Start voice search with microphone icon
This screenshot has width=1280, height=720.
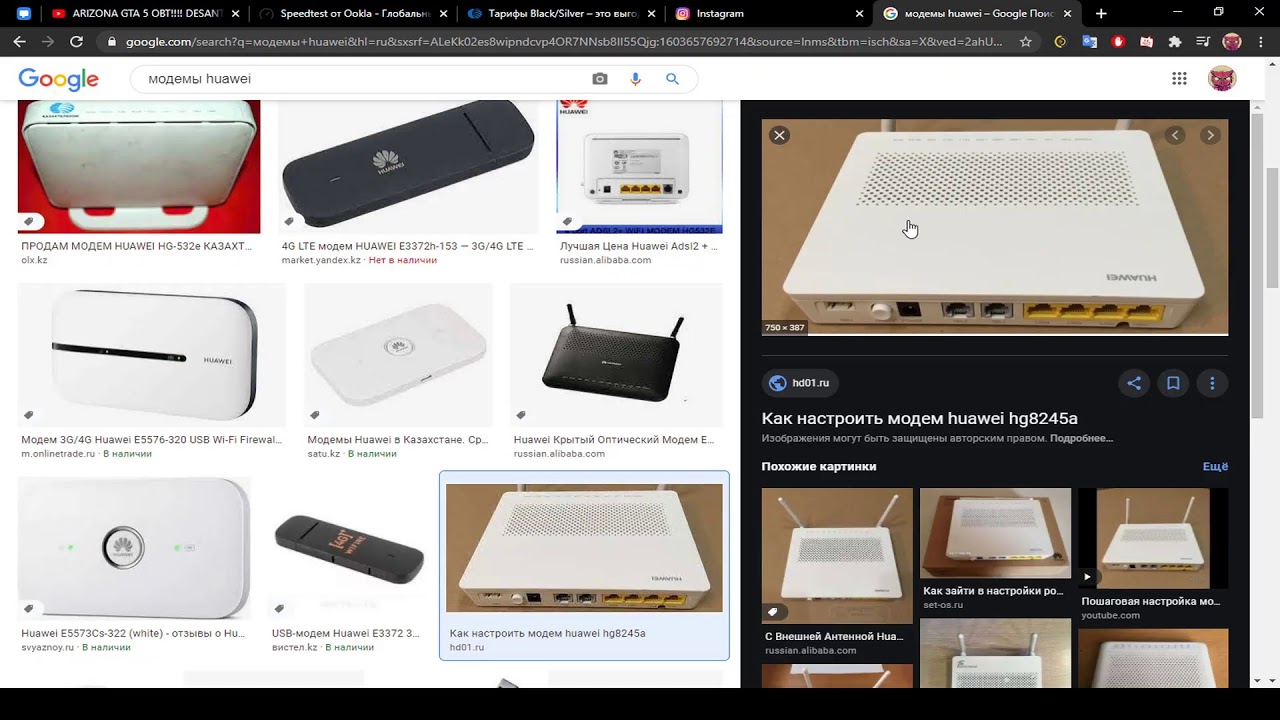point(635,79)
